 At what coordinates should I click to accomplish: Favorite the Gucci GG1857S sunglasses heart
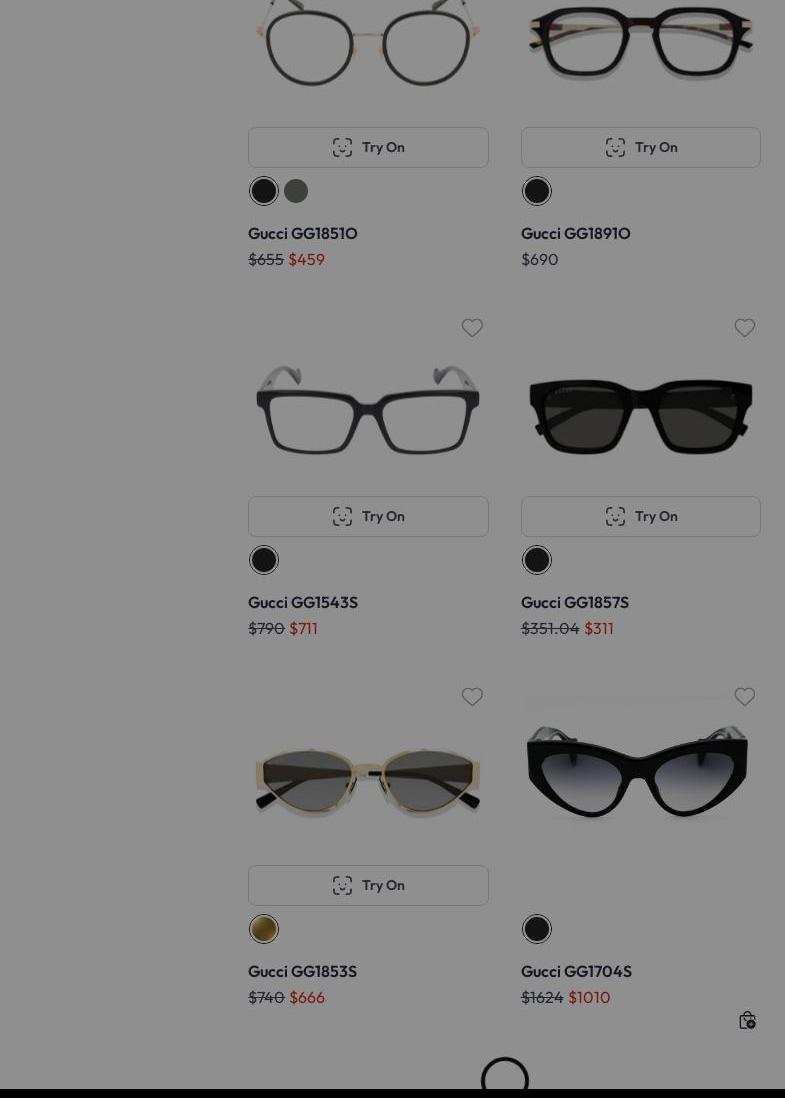point(744,327)
